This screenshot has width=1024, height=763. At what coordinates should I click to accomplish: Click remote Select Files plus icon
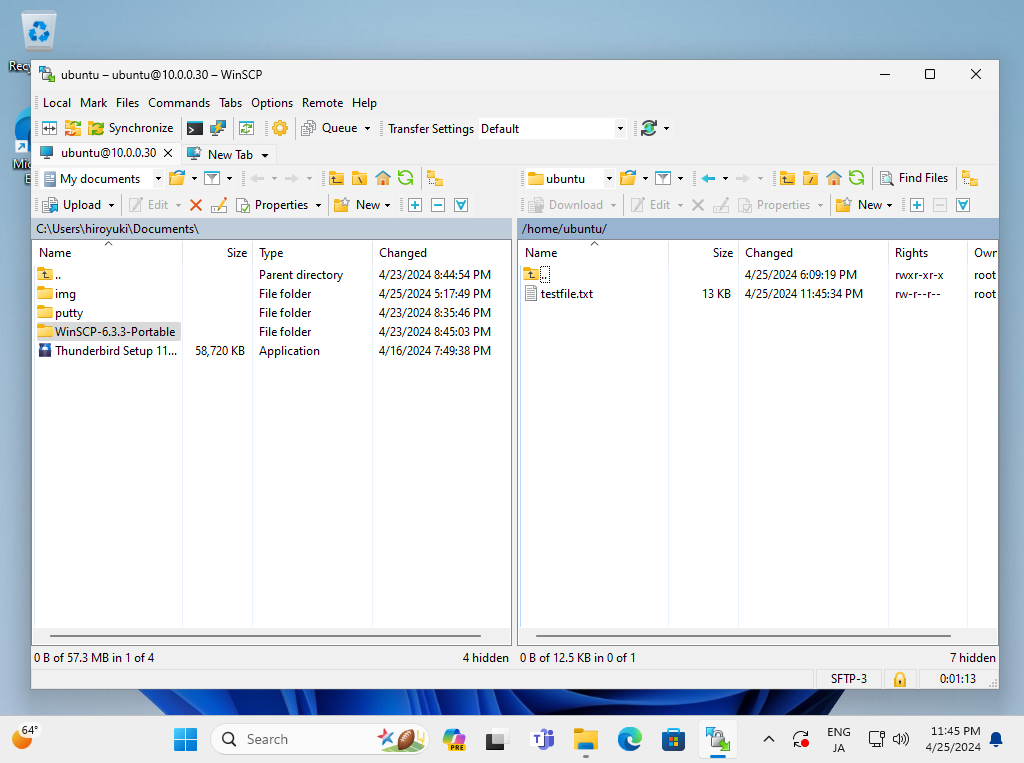[x=917, y=205]
